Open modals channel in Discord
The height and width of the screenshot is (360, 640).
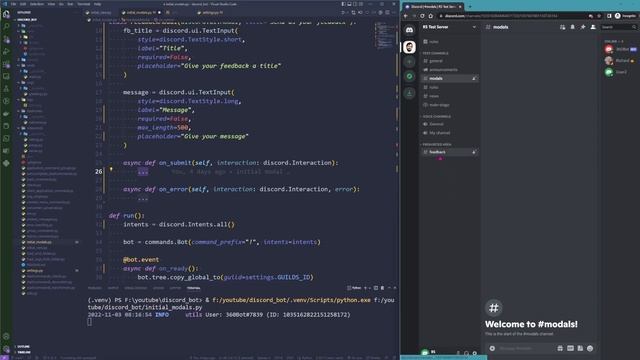(449, 78)
